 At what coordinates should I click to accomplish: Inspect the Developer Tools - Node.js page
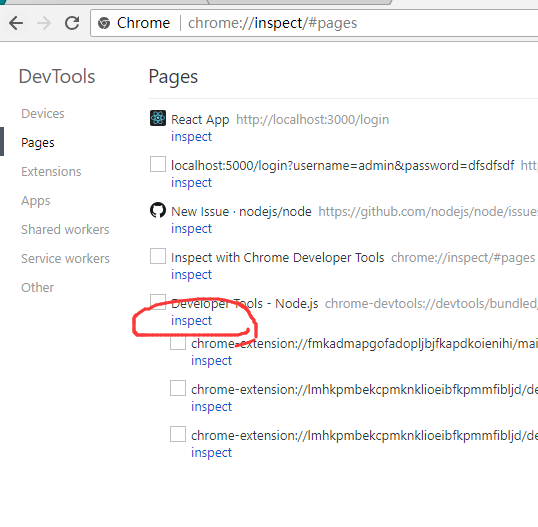(191, 320)
